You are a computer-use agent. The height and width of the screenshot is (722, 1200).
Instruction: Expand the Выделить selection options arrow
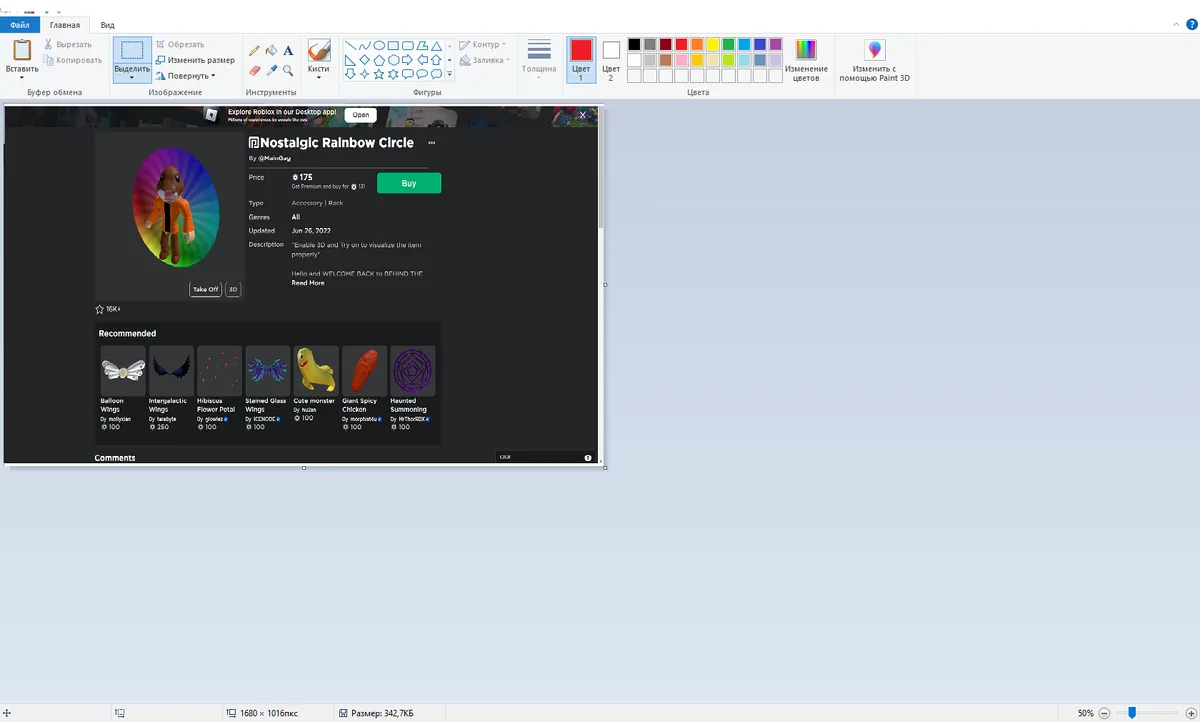[132, 77]
